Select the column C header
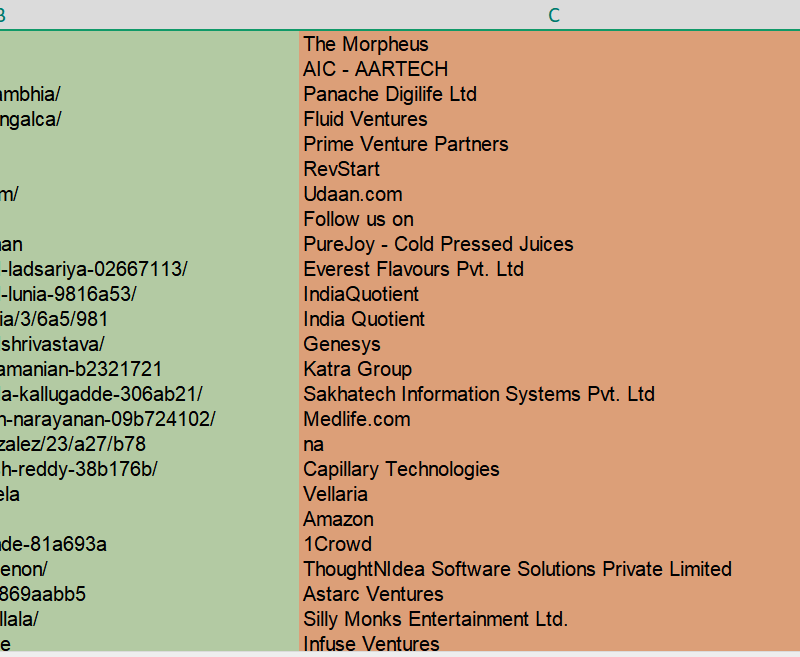The height and width of the screenshot is (657, 800). click(554, 15)
